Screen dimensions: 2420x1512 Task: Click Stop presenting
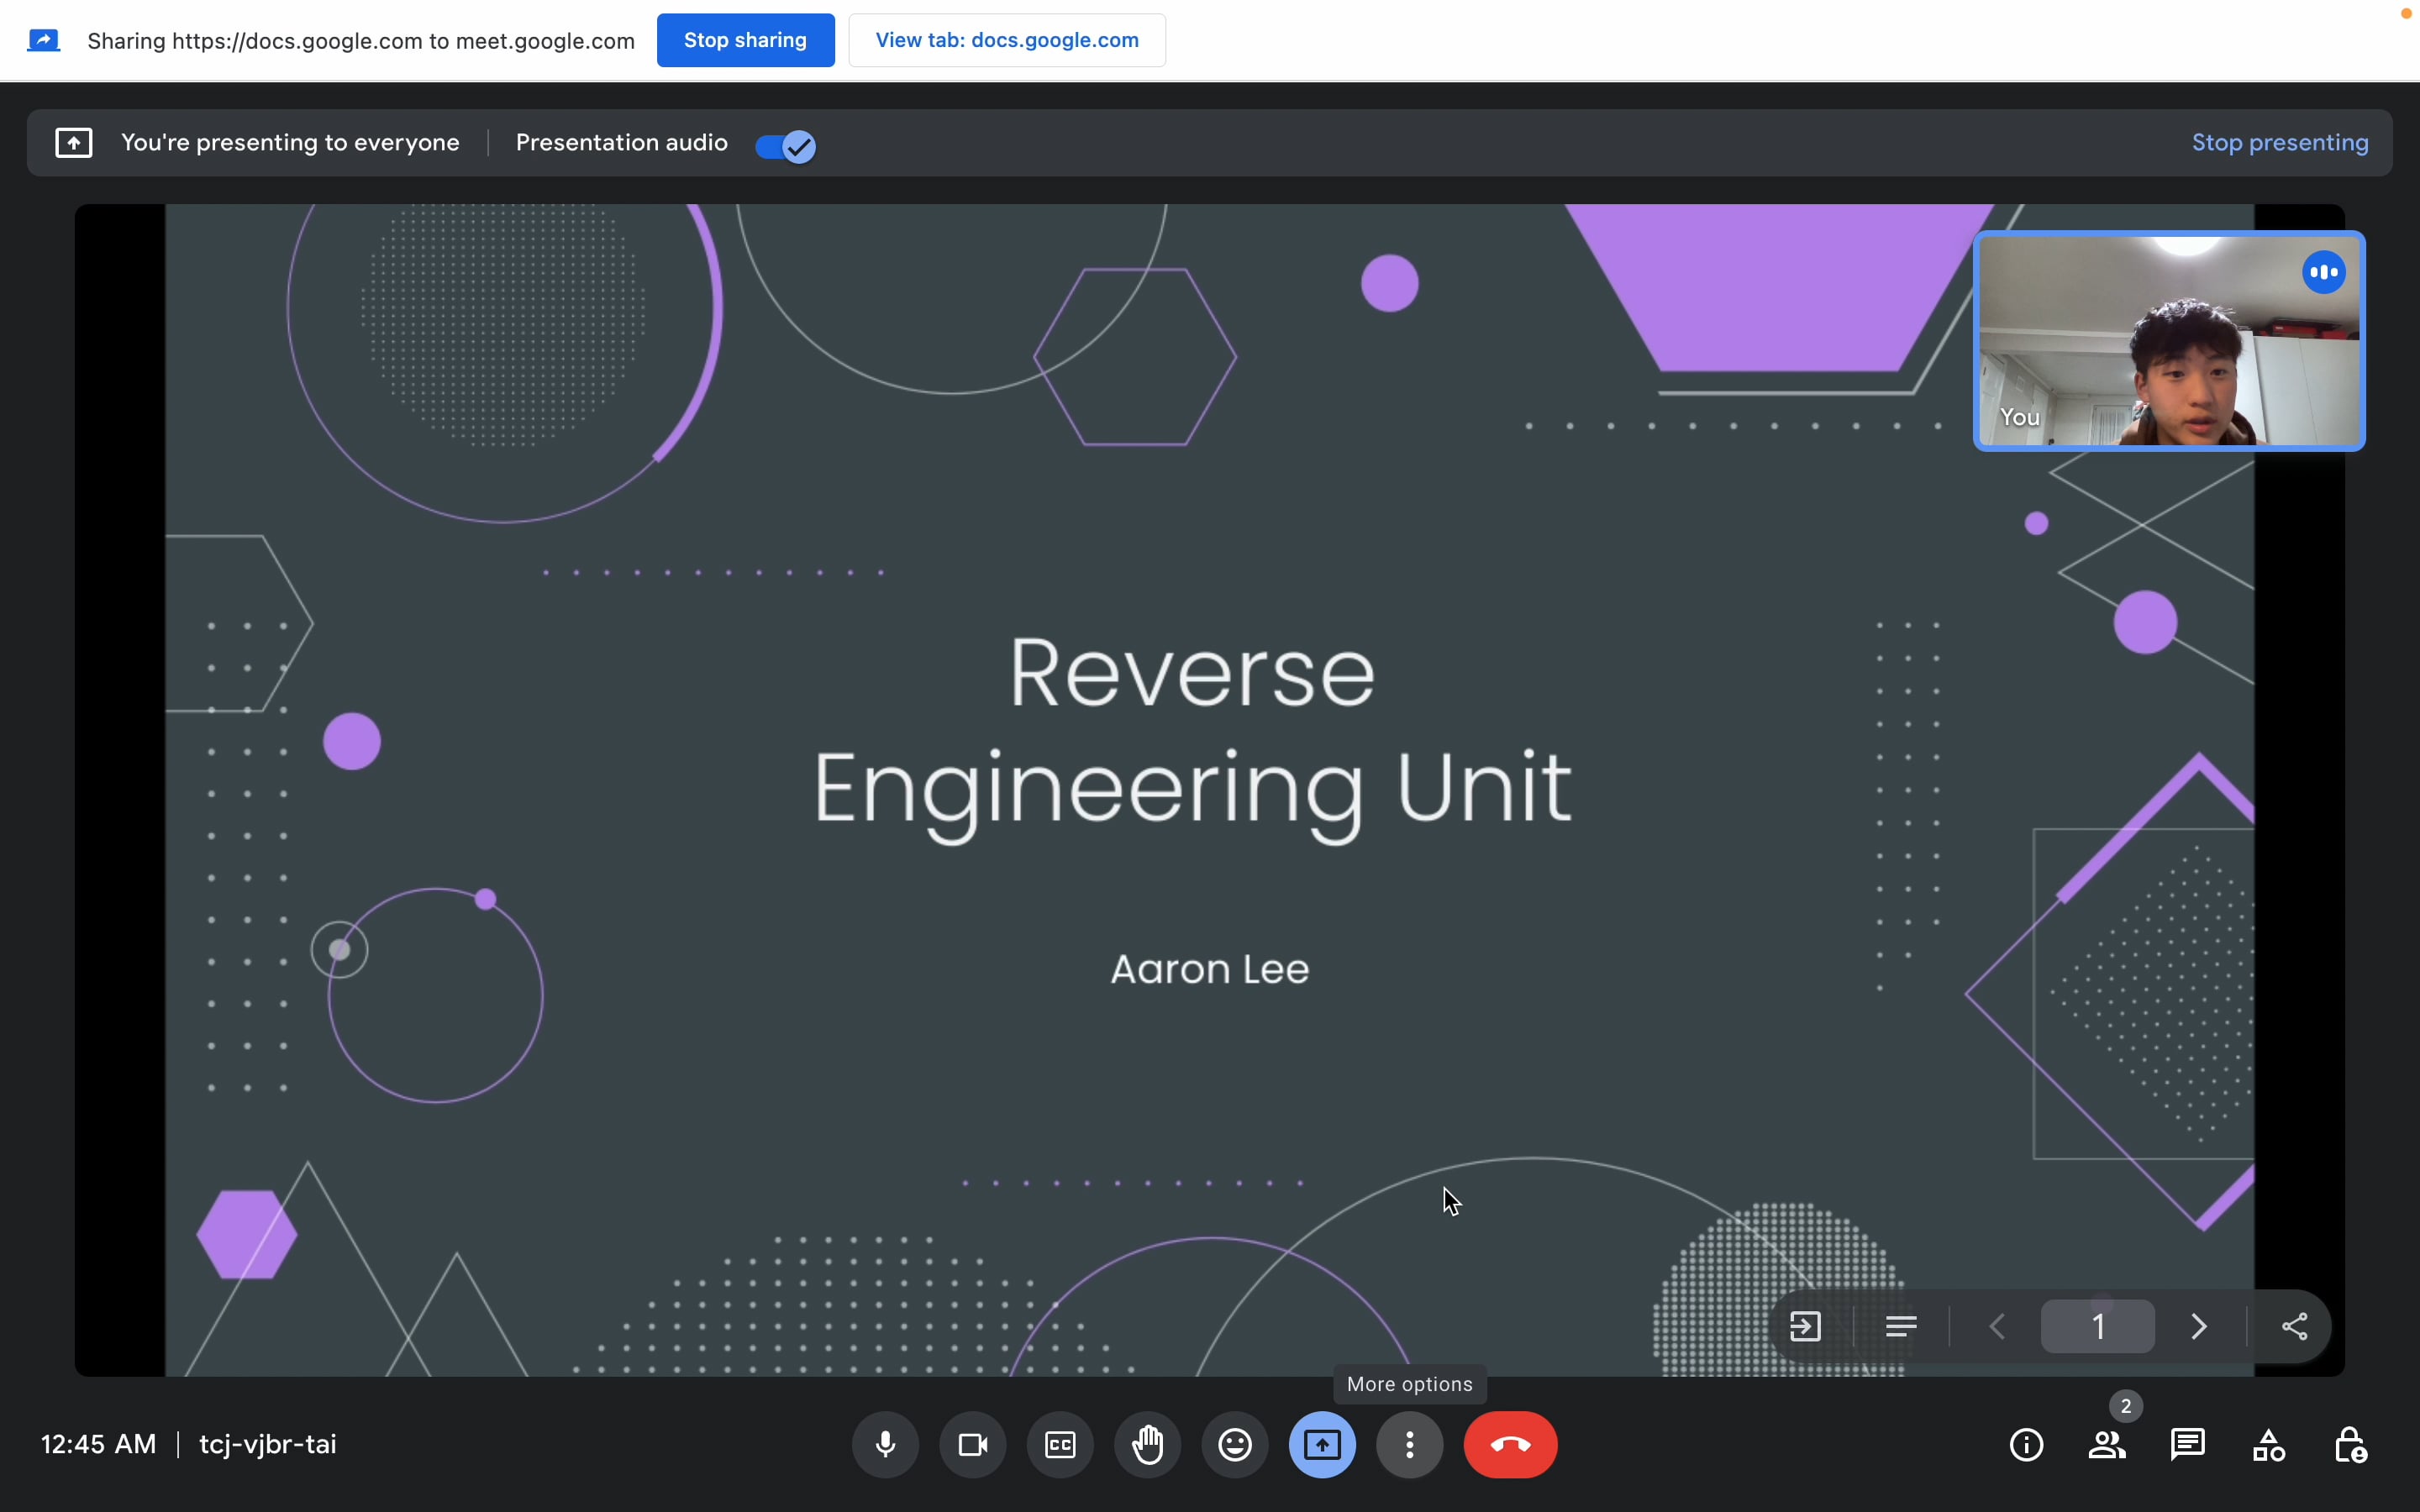click(x=2280, y=143)
